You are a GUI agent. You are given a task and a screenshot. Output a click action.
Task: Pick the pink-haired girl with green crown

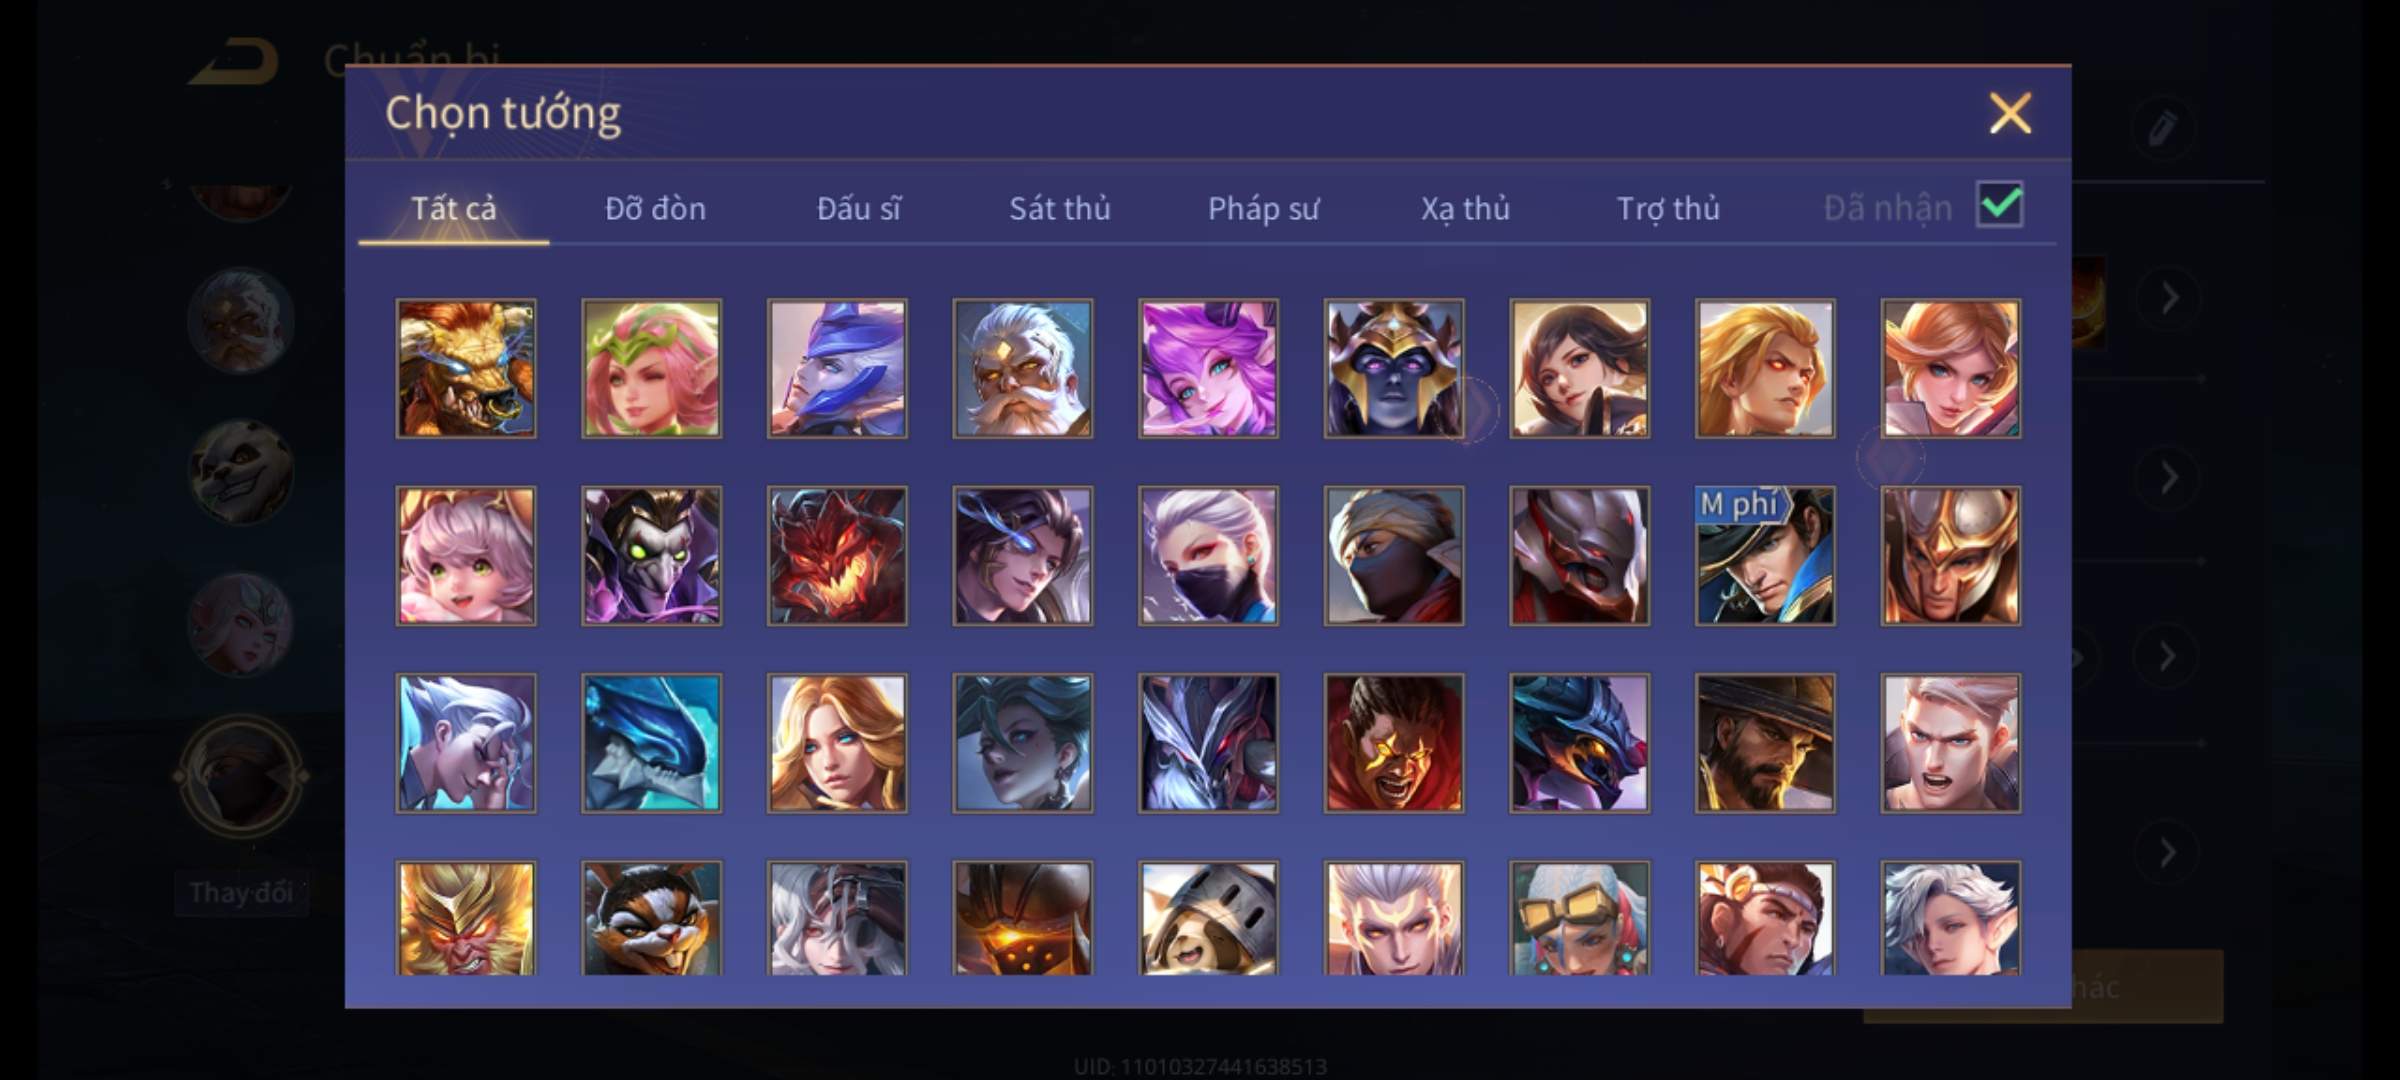pos(651,369)
